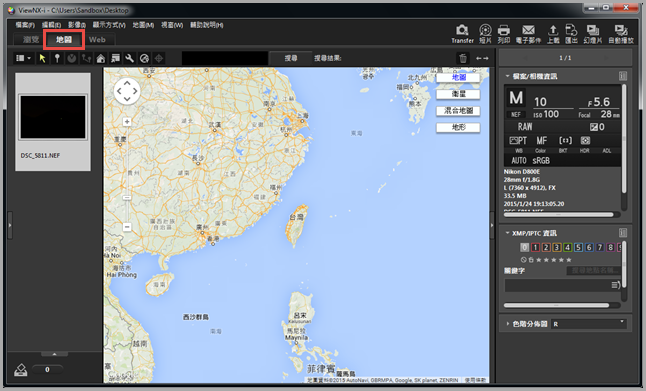Viewport: 646px width, 391px height.
Task: Click the crosshair center location icon
Action: coord(159,59)
